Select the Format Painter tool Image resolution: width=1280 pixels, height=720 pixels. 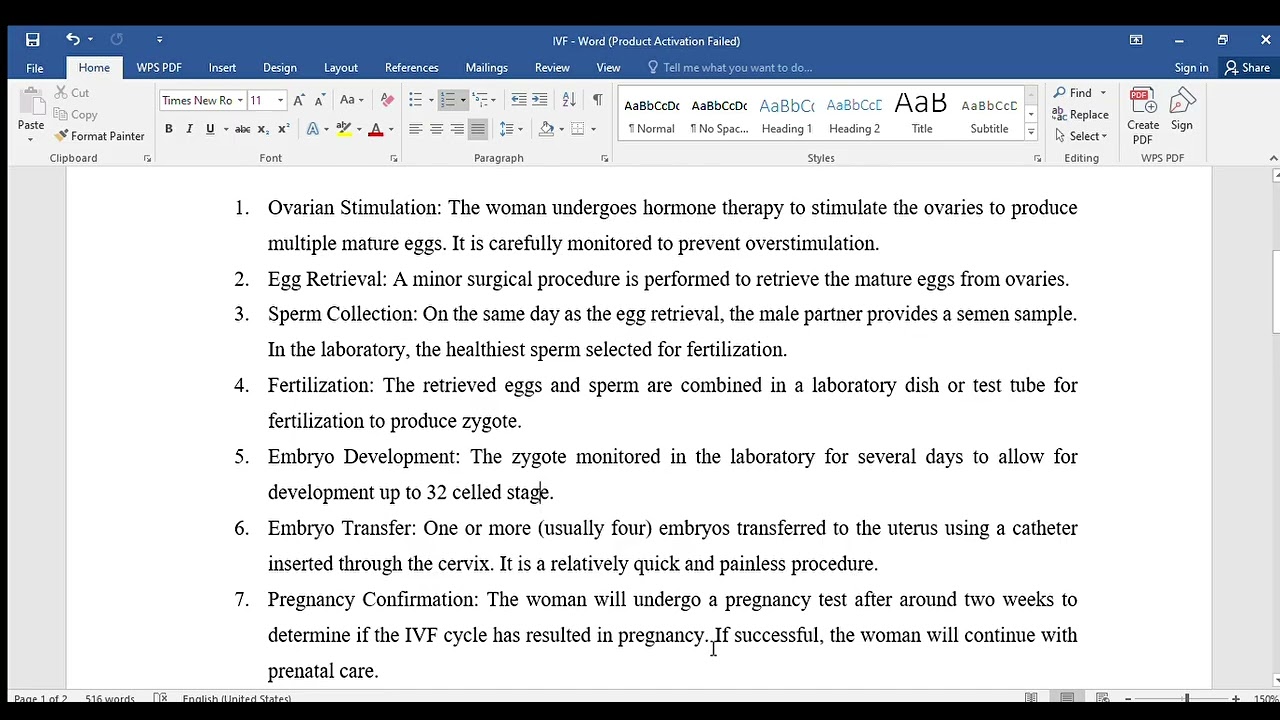(100, 136)
